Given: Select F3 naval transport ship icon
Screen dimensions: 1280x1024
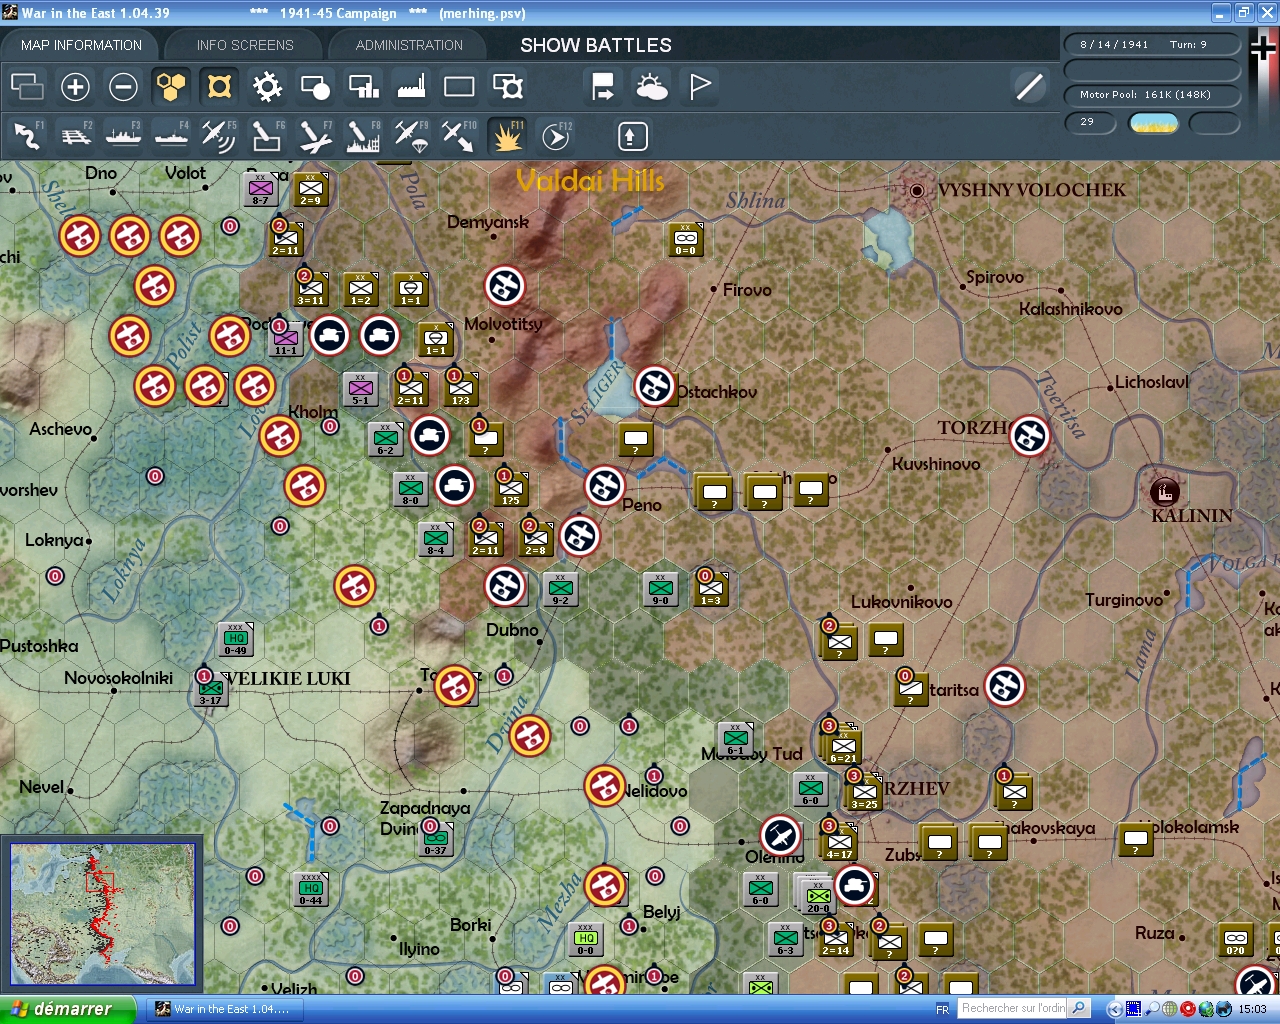Looking at the screenshot, I should coord(123,136).
